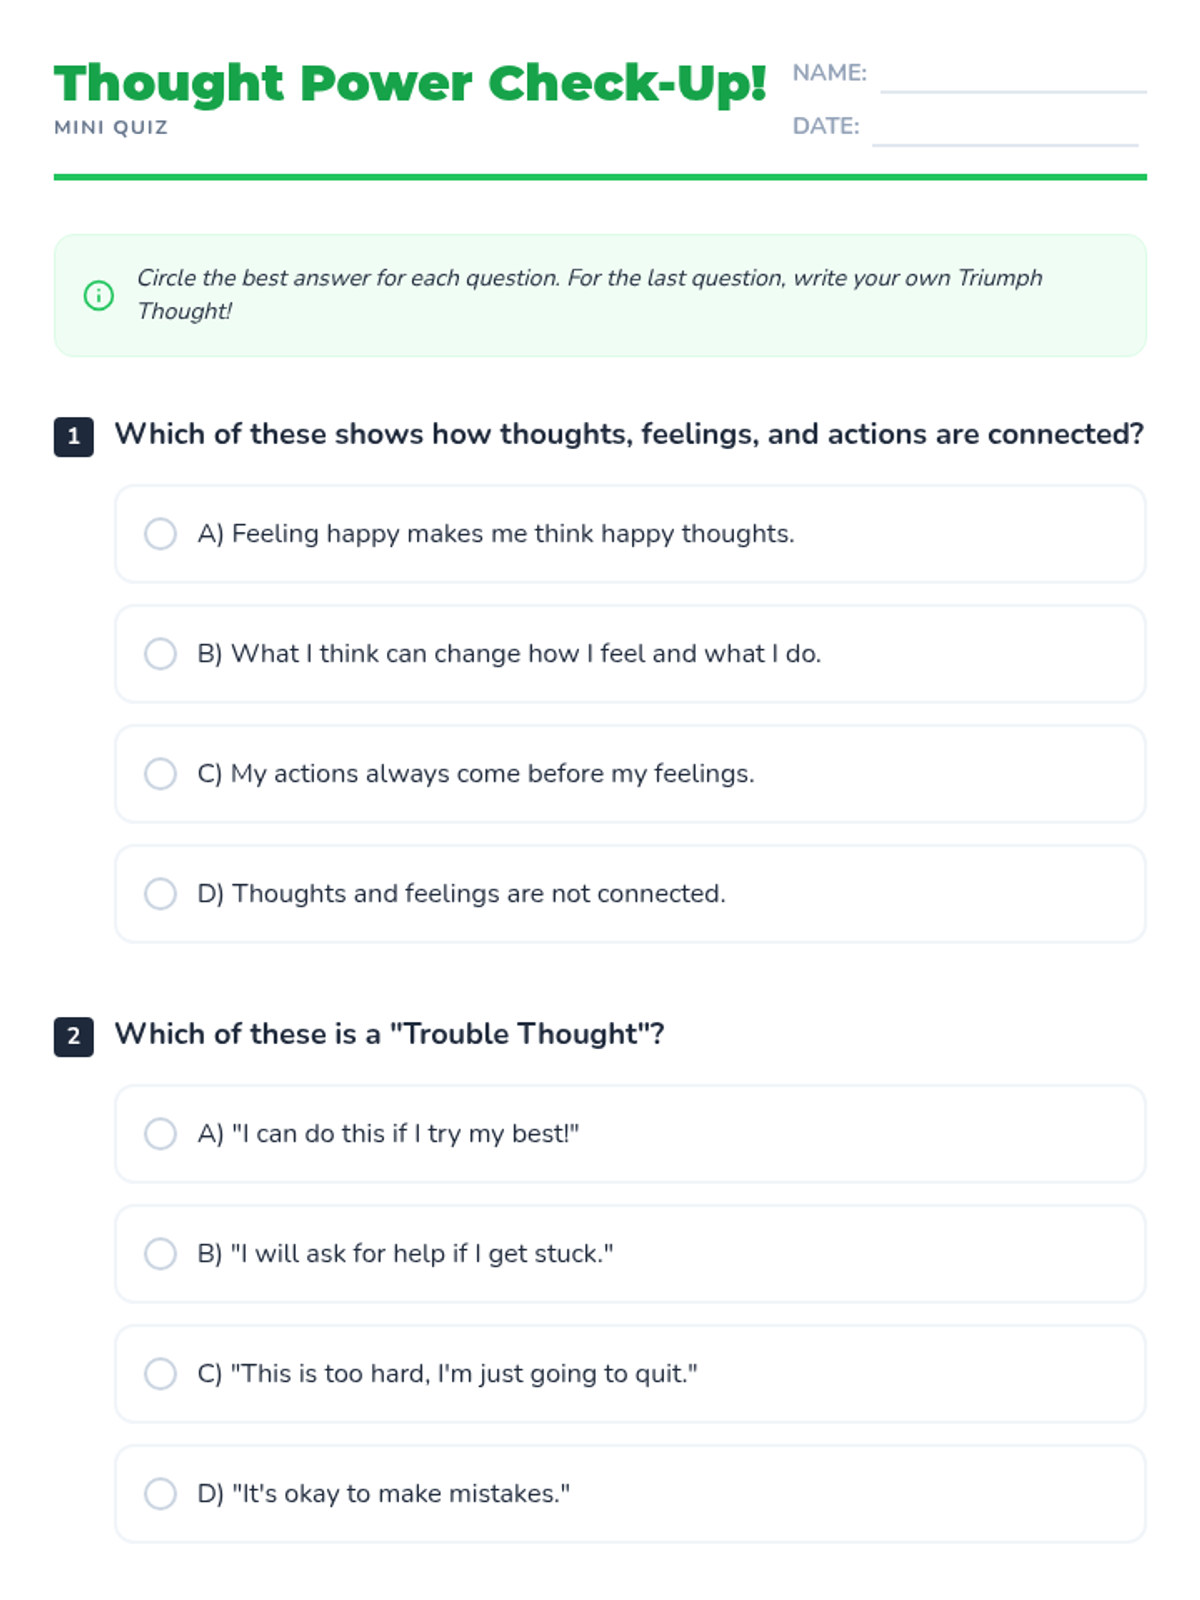
Task: Choose radio B 'I will ask for help'
Action: click(x=160, y=1254)
